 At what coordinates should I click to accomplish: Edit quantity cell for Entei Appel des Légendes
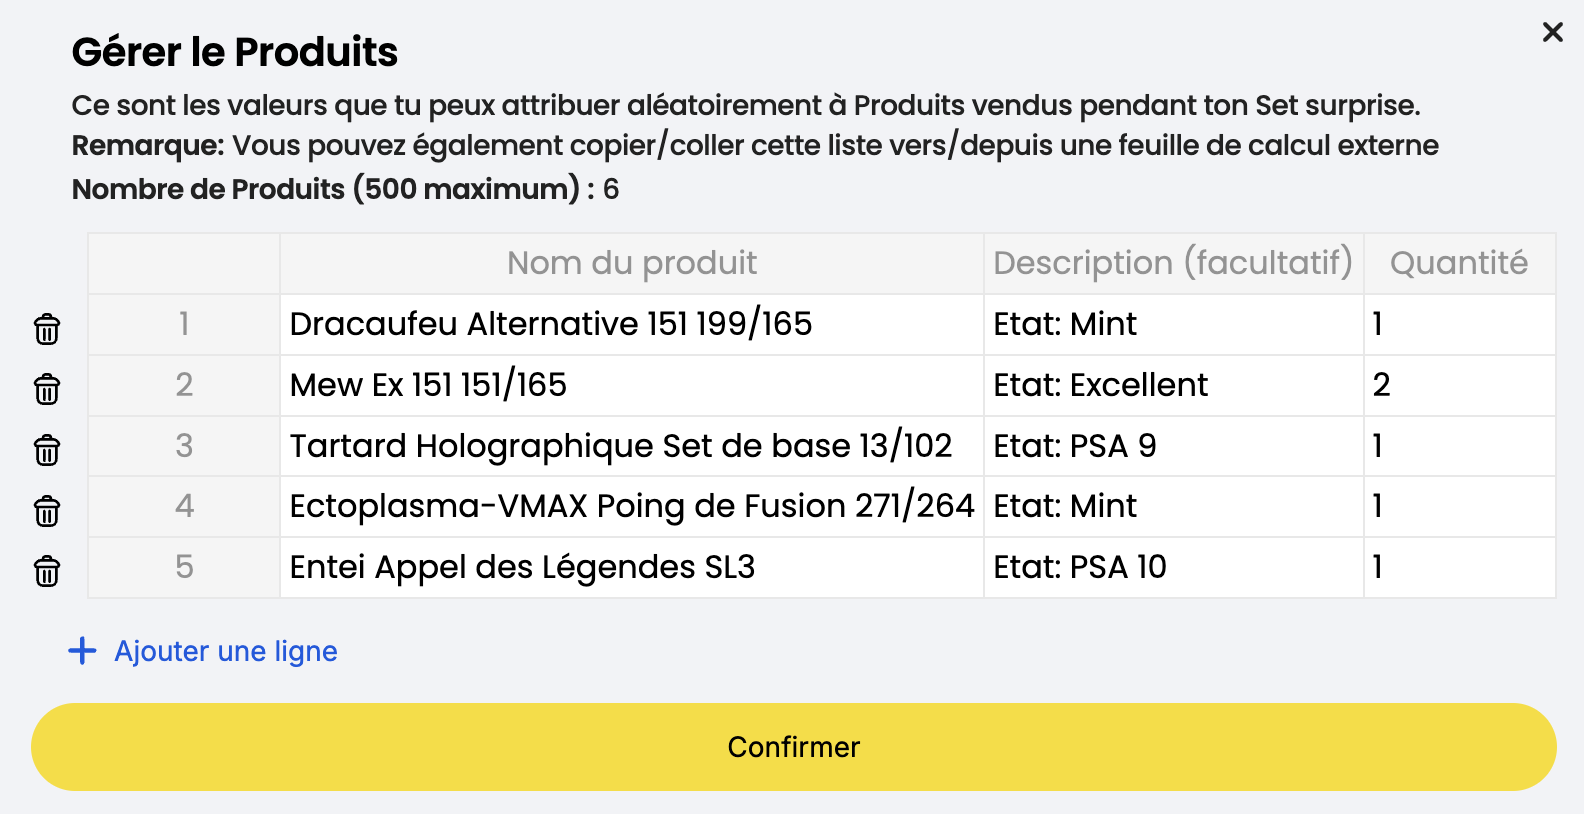[1460, 567]
